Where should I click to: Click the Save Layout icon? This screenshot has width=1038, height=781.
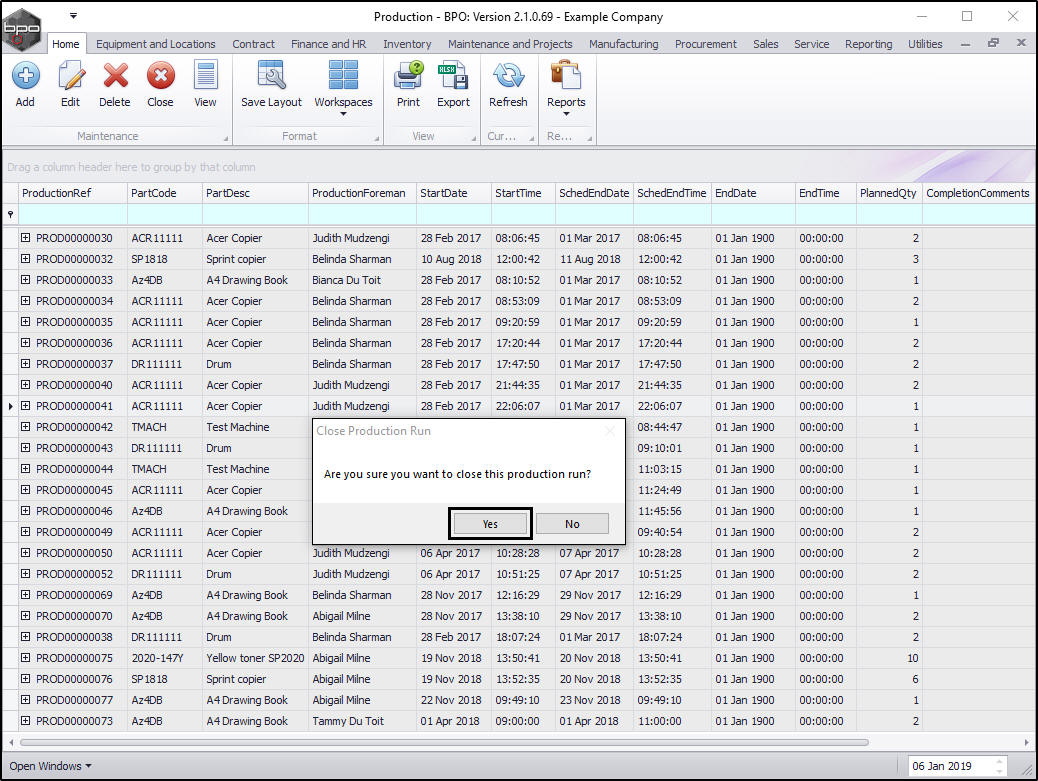tap(271, 84)
